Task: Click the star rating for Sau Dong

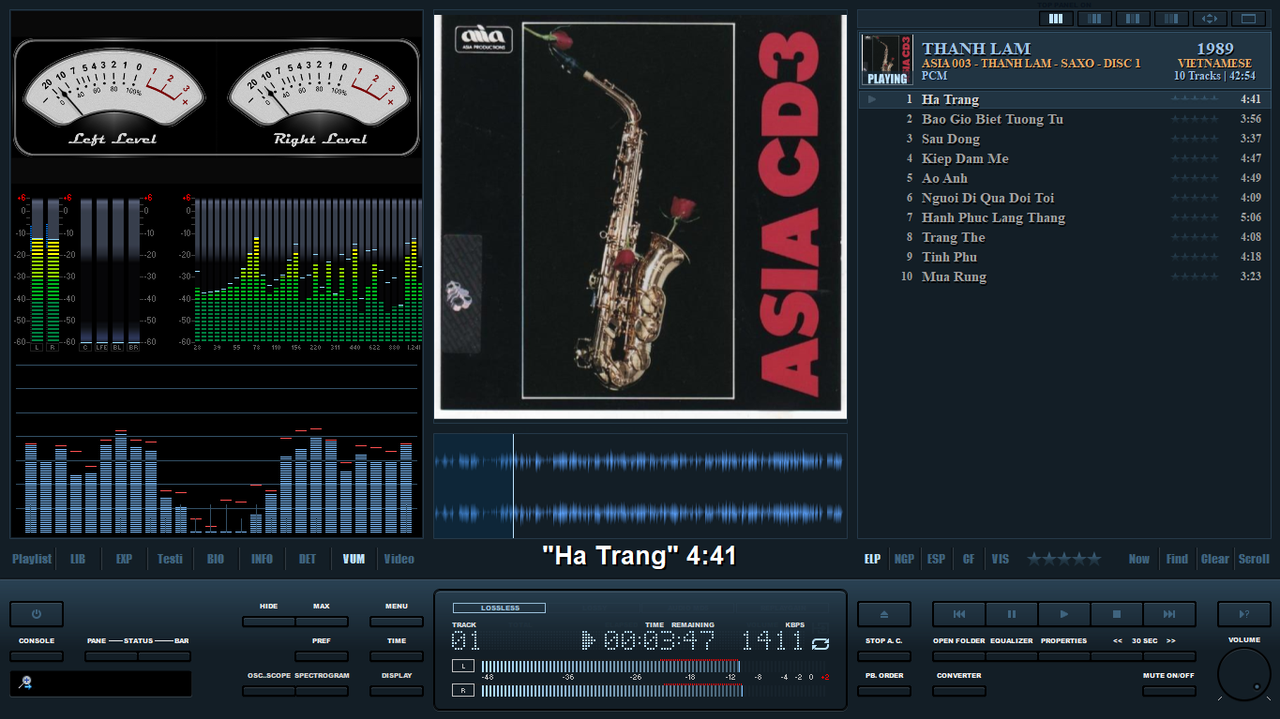Action: (1195, 139)
